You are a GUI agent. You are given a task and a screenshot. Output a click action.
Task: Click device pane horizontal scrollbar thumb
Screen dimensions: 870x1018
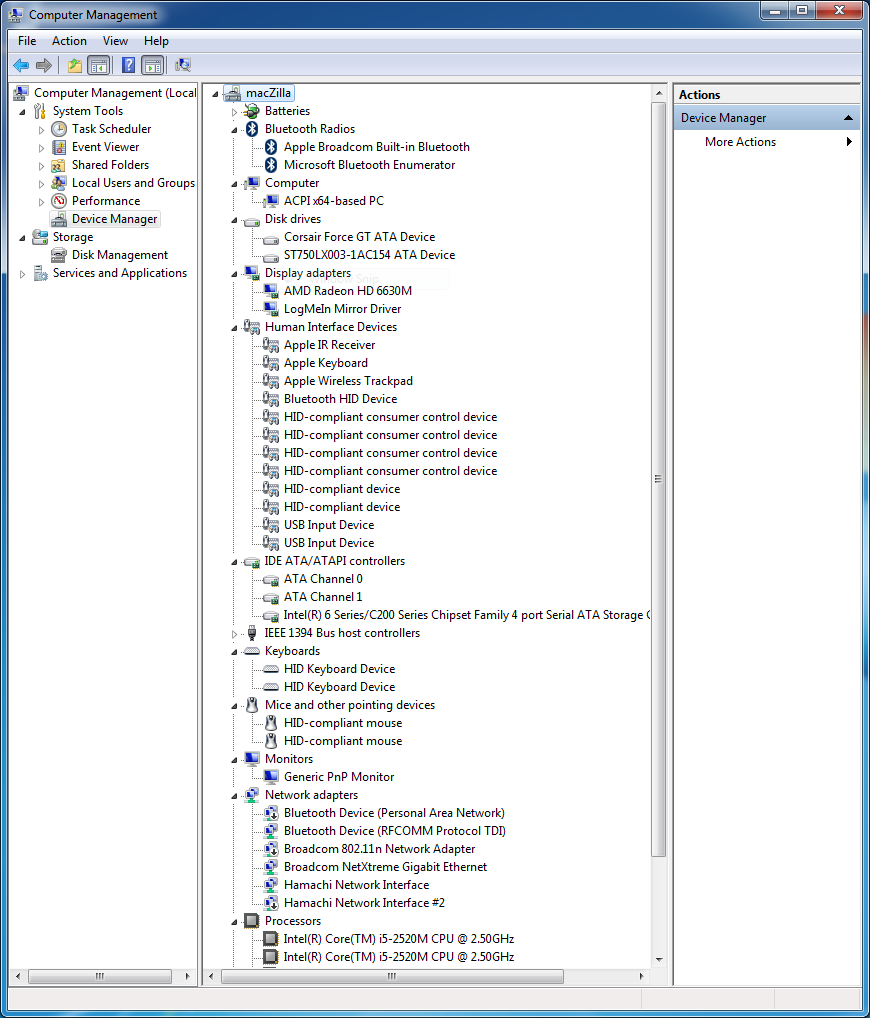pos(392,976)
